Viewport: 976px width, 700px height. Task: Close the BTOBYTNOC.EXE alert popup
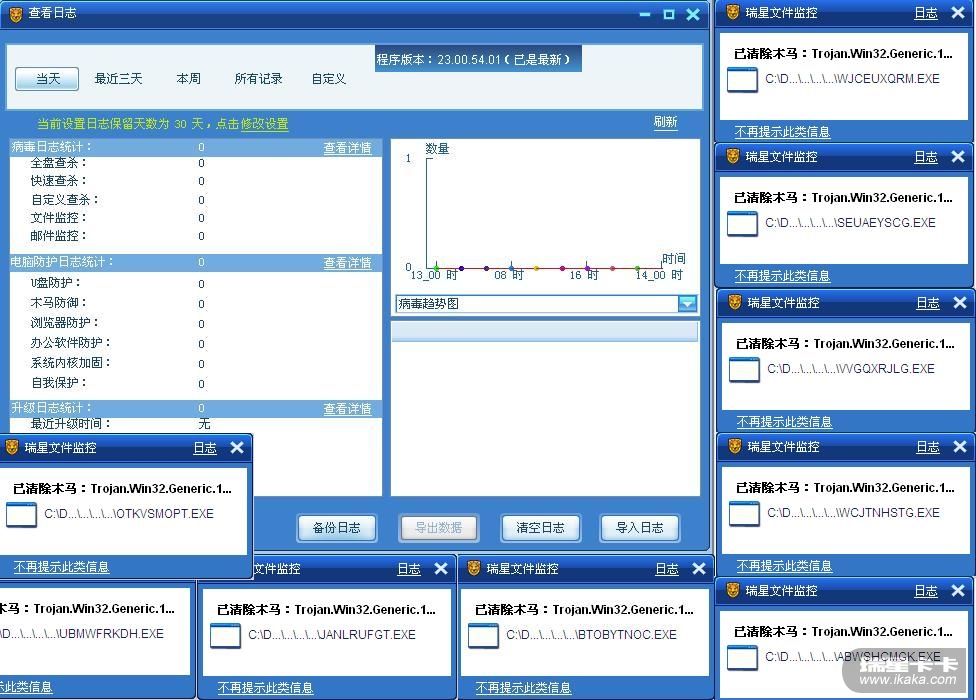click(x=699, y=569)
